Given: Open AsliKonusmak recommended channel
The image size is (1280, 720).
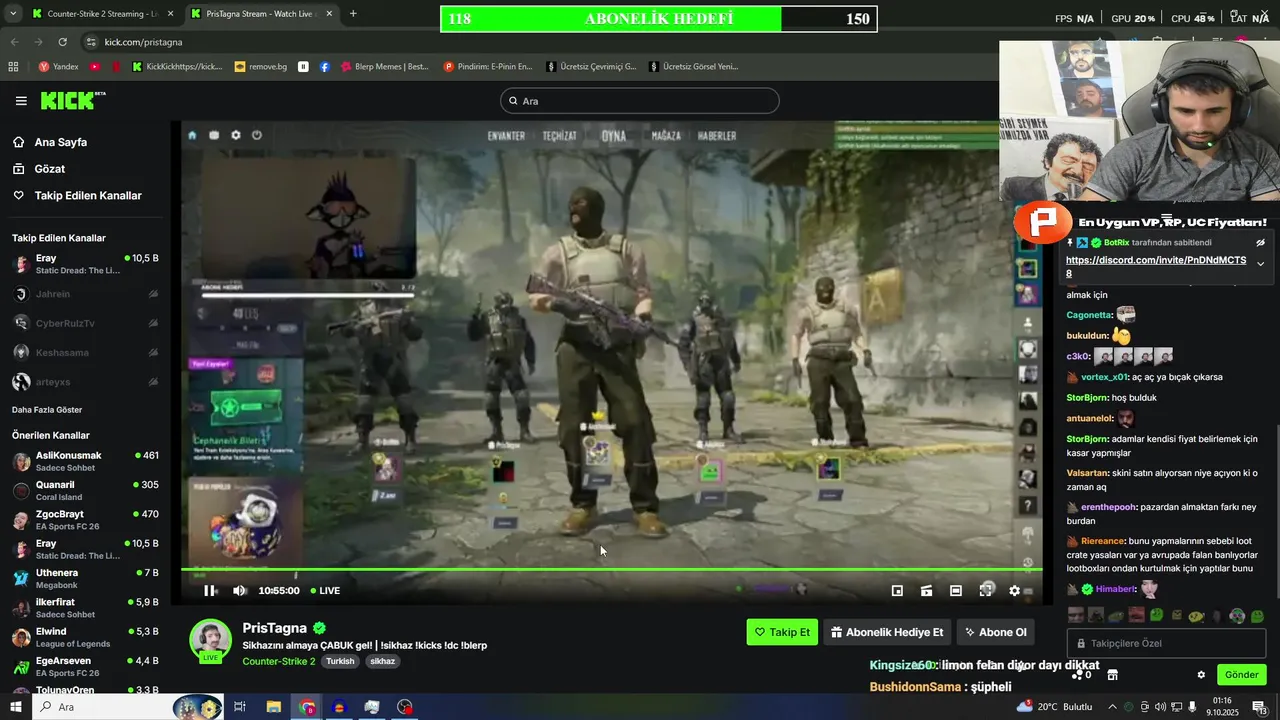Looking at the screenshot, I should (85, 461).
